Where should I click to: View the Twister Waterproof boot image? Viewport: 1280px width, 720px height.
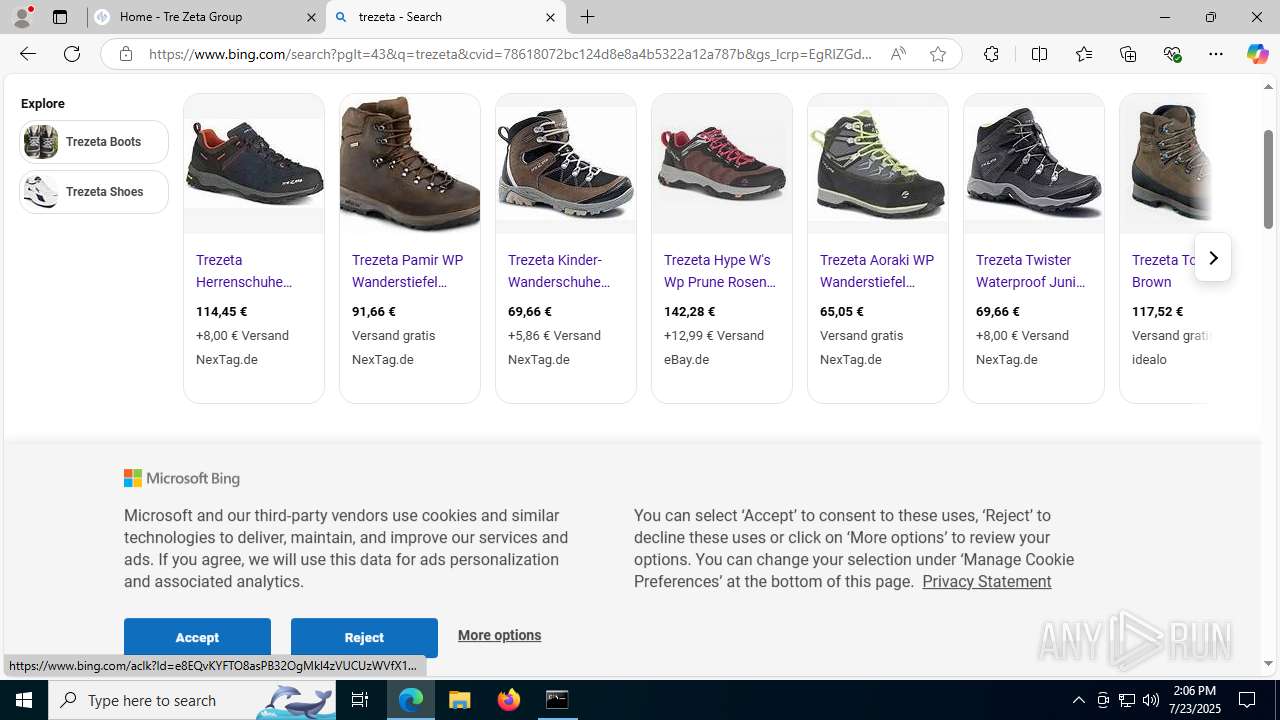click(1034, 164)
